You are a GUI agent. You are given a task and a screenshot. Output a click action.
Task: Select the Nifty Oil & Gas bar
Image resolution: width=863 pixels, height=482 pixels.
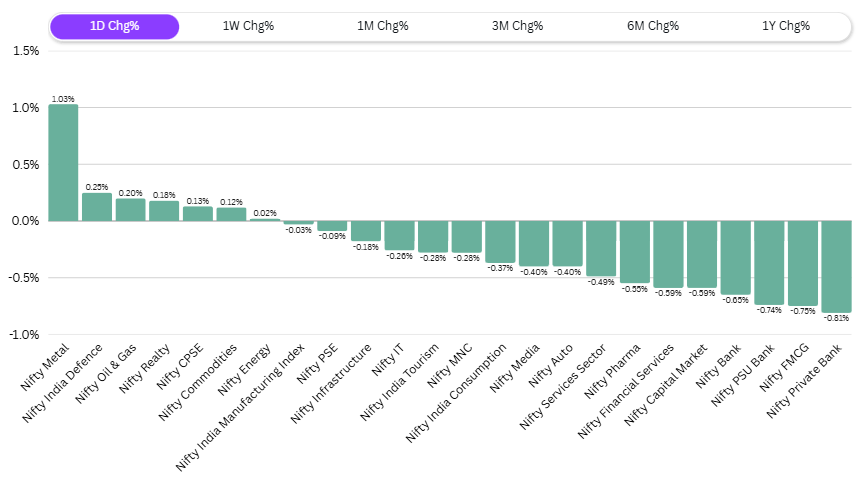point(130,210)
